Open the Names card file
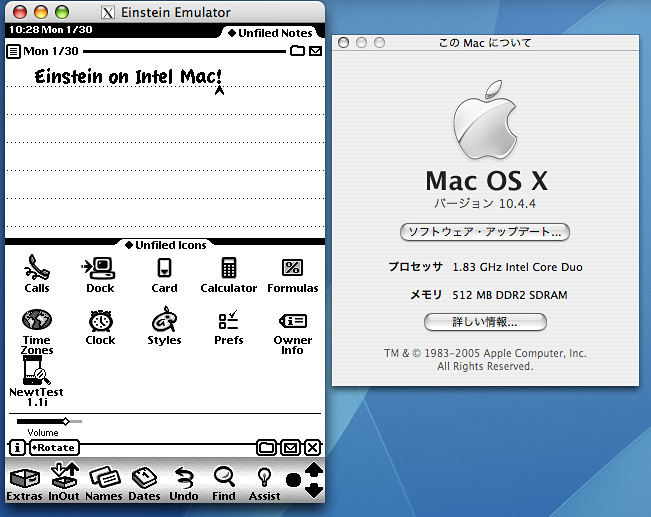The width and height of the screenshot is (651, 517). click(104, 483)
